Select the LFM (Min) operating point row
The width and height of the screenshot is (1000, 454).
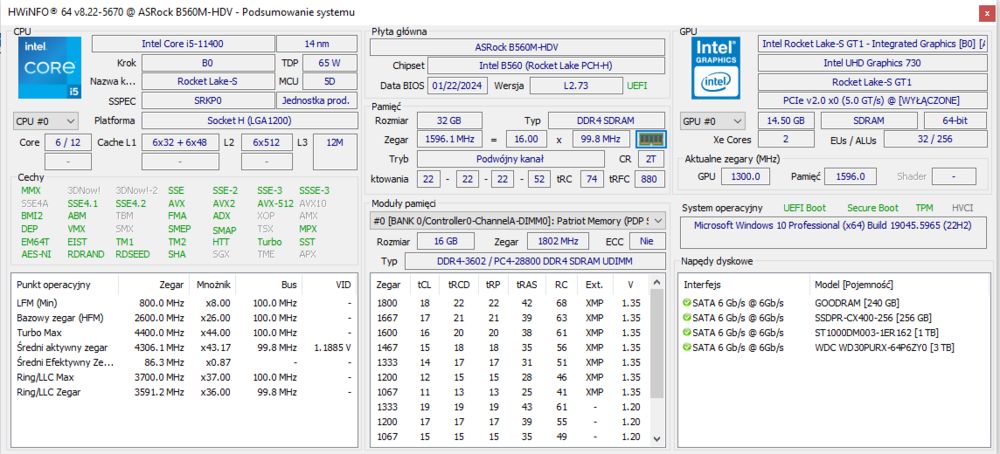click(x=184, y=303)
